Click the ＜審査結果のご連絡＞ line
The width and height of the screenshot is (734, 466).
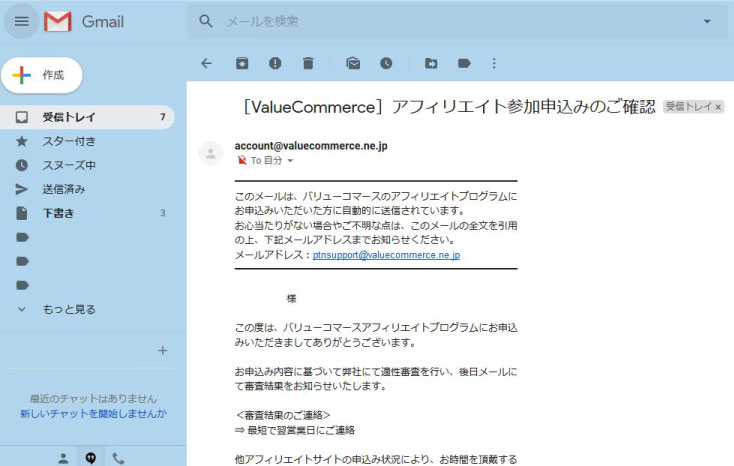283,415
